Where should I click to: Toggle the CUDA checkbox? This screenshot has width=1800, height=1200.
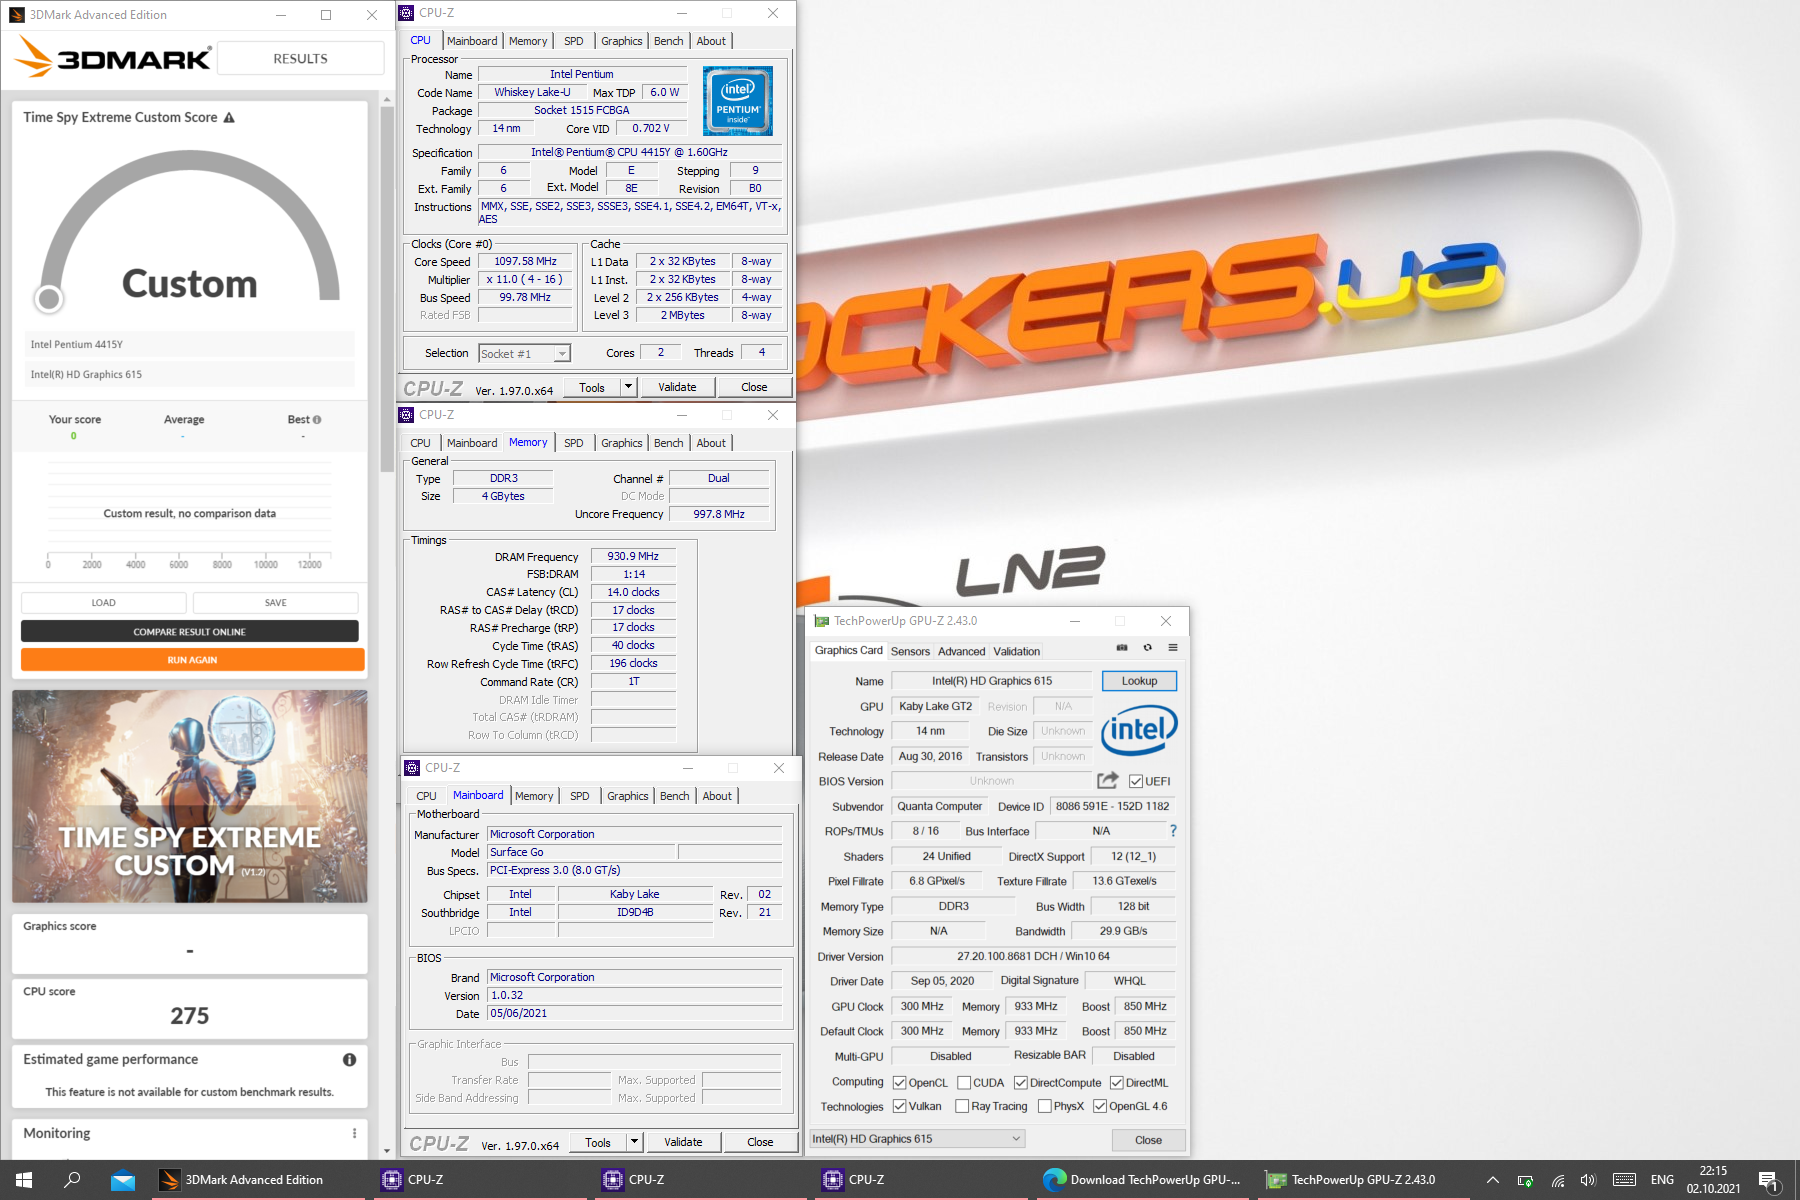pos(964,1083)
